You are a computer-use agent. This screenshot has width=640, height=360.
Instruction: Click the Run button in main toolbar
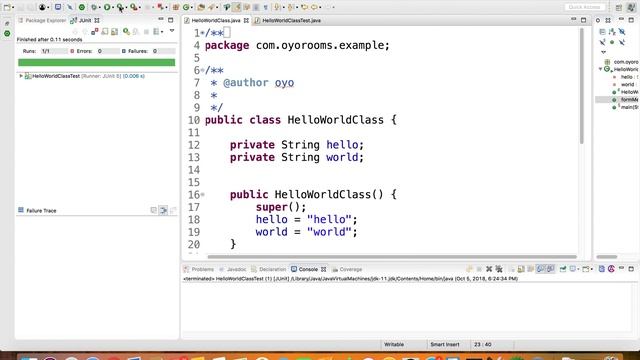coord(107,7)
